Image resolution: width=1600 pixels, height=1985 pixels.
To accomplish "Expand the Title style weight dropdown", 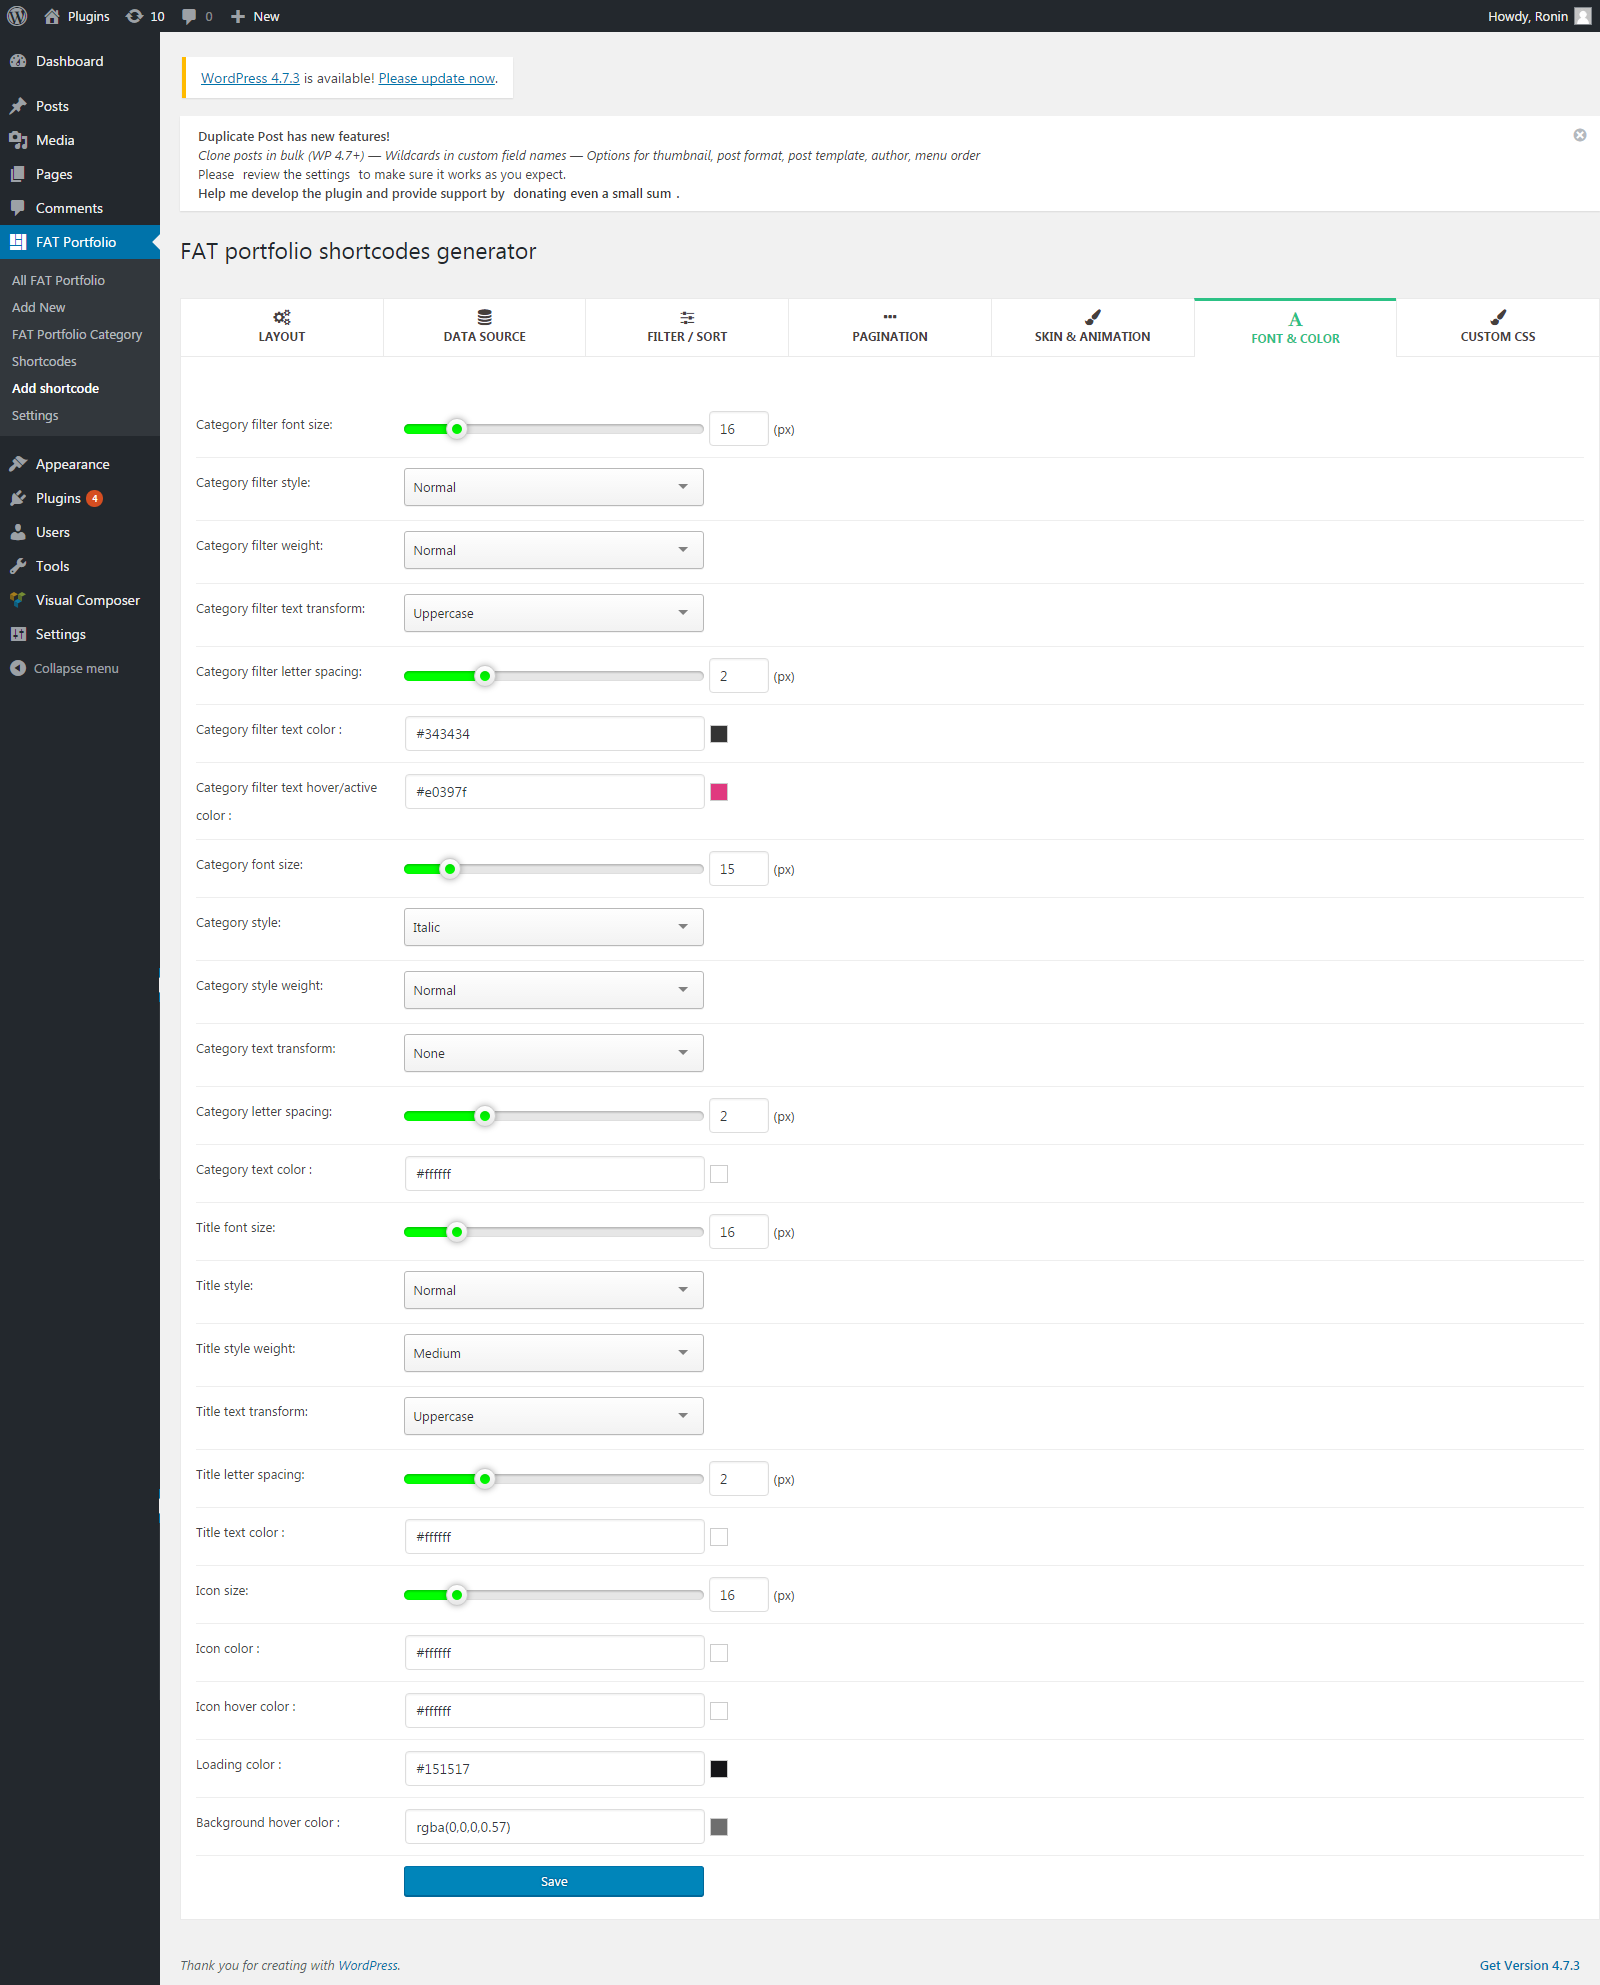I will pyautogui.click(x=553, y=1353).
